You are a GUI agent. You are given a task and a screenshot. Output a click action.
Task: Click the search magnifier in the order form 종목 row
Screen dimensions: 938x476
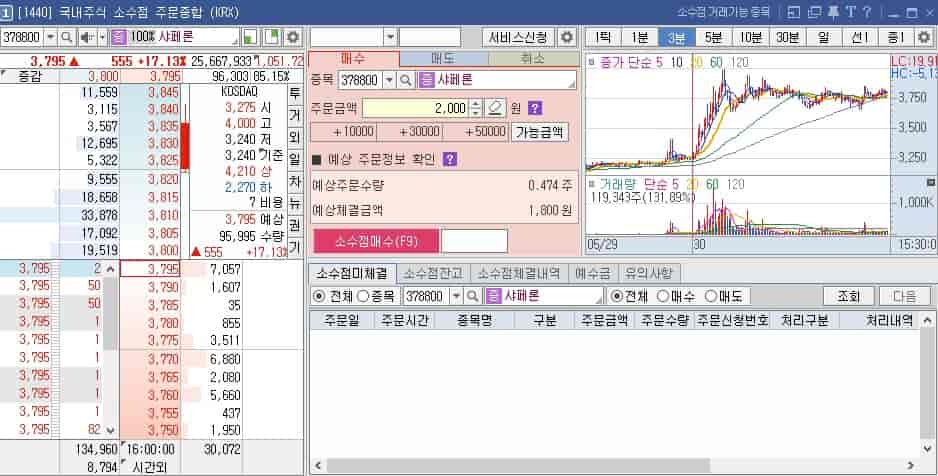click(406, 80)
